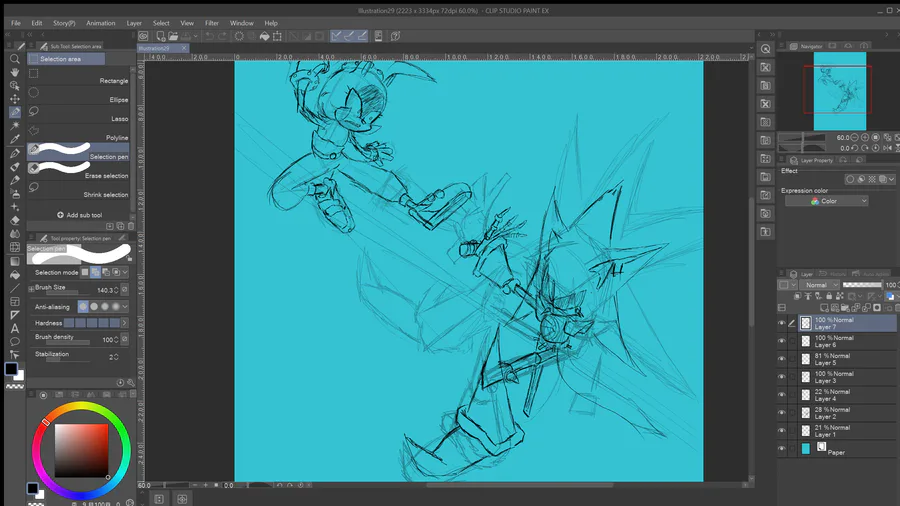This screenshot has height=506, width=900.
Task: Select the Eyedropper tool
Action: (15, 139)
